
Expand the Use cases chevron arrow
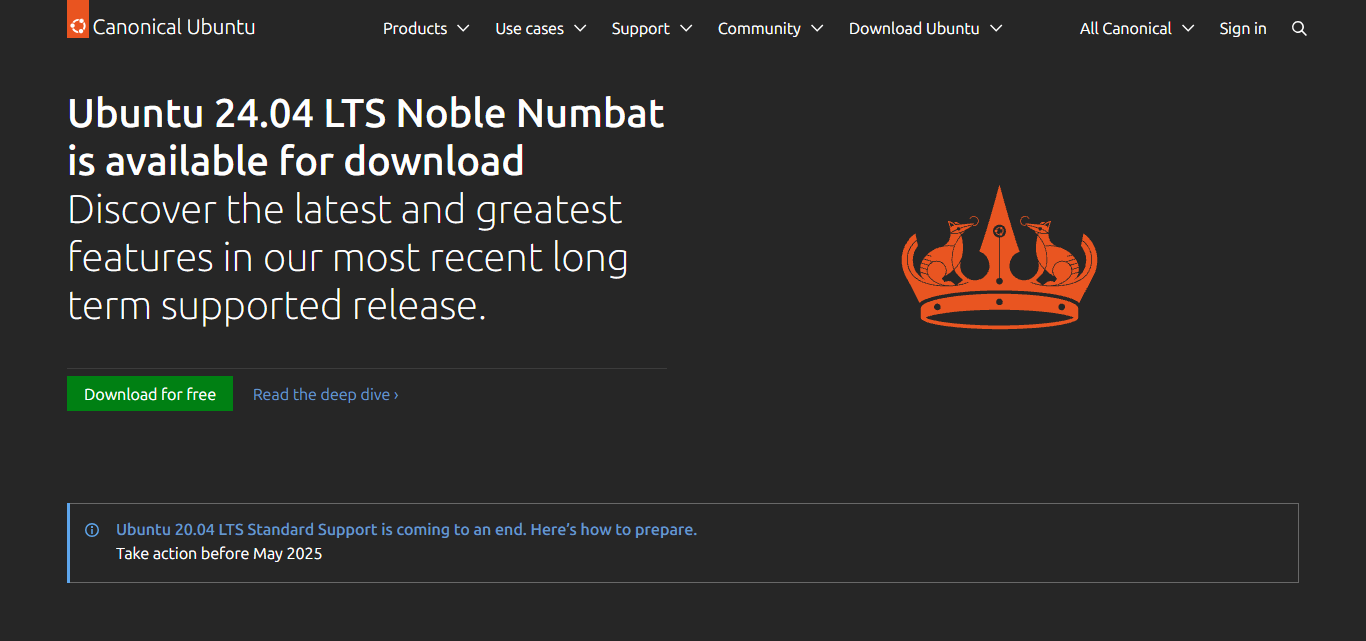click(x=580, y=29)
